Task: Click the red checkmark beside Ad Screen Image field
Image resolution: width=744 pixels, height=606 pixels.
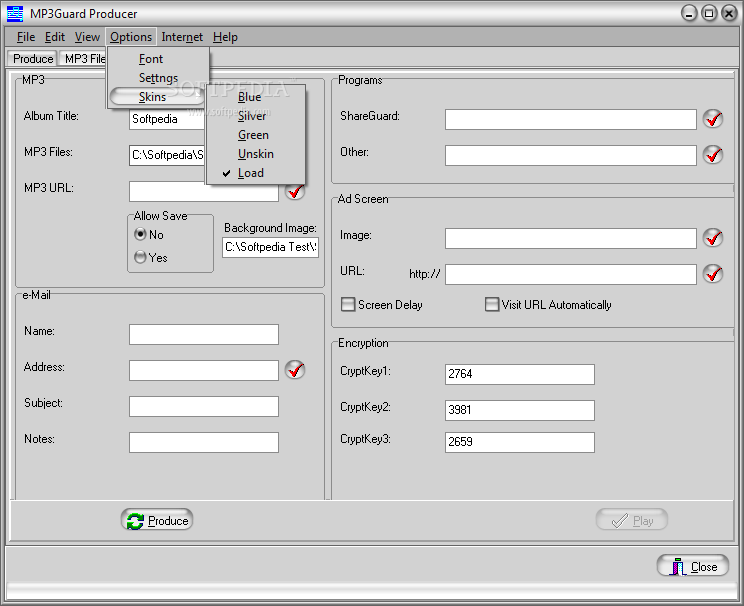Action: [x=713, y=238]
